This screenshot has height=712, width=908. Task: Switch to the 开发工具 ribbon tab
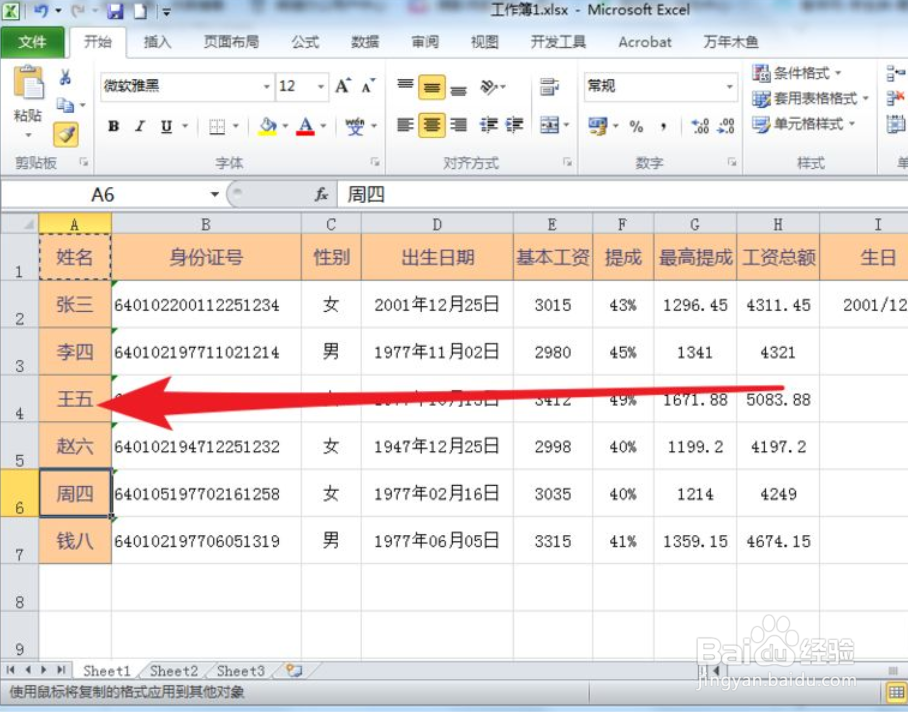coord(558,42)
